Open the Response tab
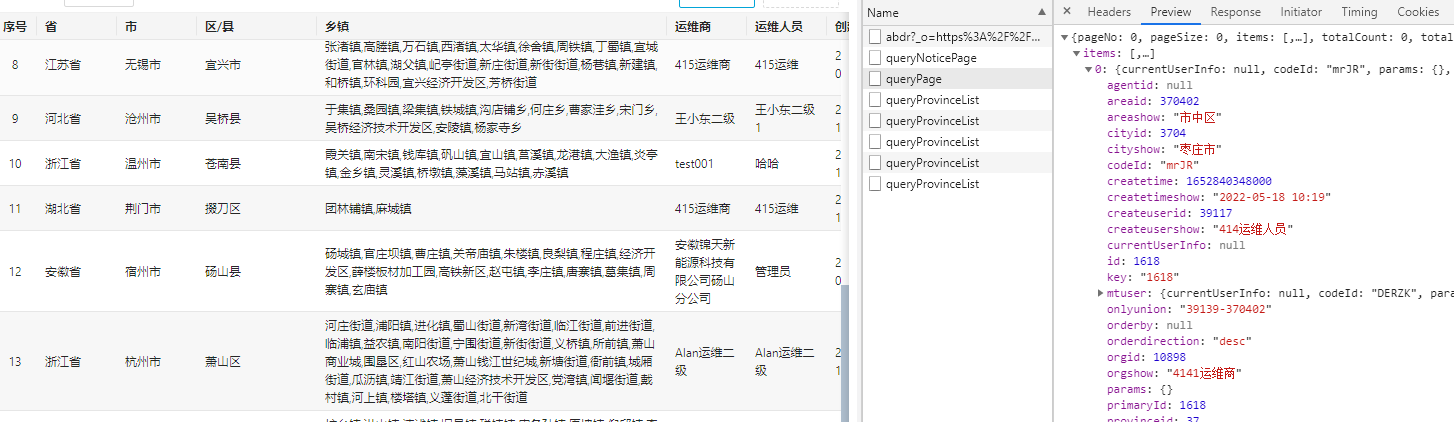 (1235, 12)
